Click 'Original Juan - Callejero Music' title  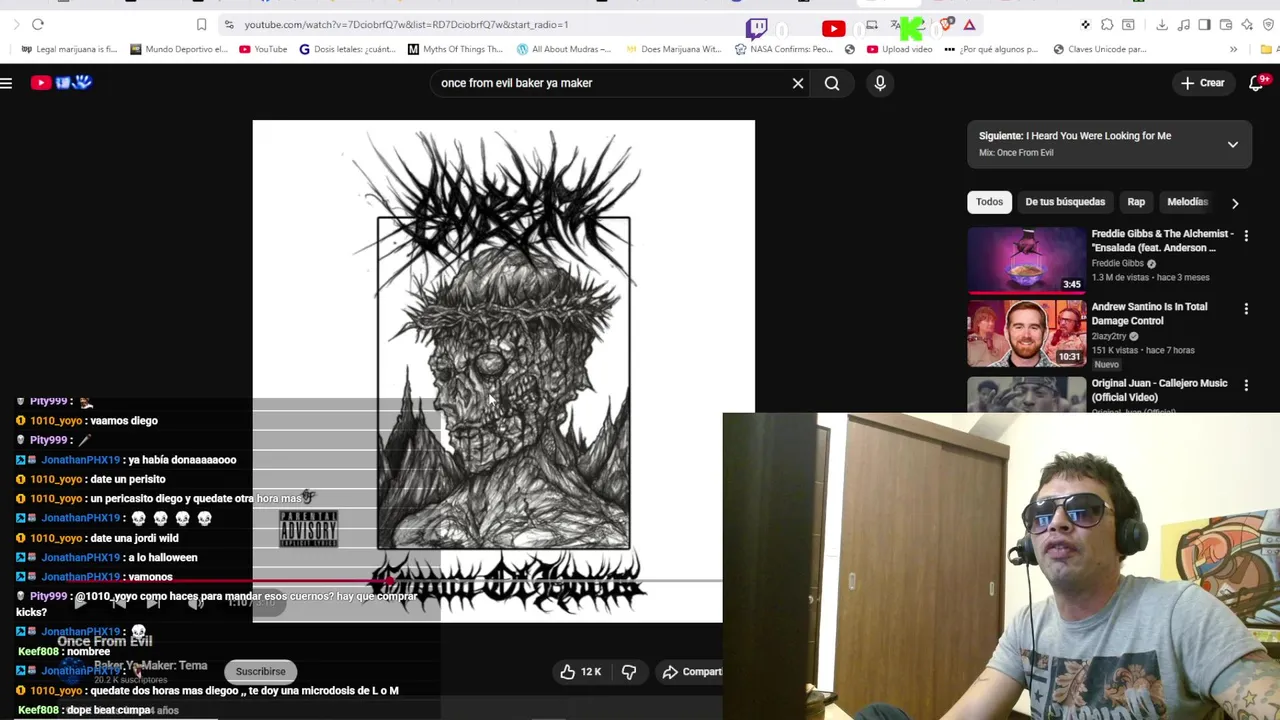pyautogui.click(x=1160, y=390)
